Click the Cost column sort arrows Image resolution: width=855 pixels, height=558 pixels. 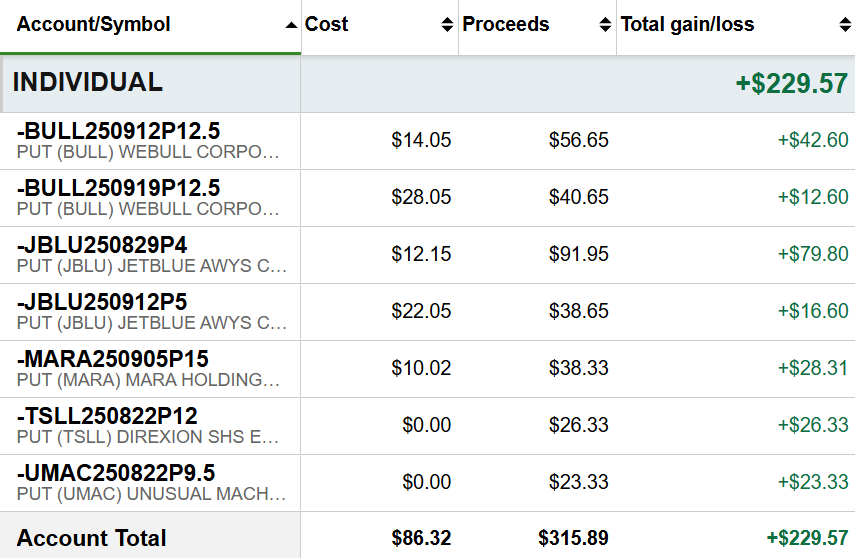[447, 25]
